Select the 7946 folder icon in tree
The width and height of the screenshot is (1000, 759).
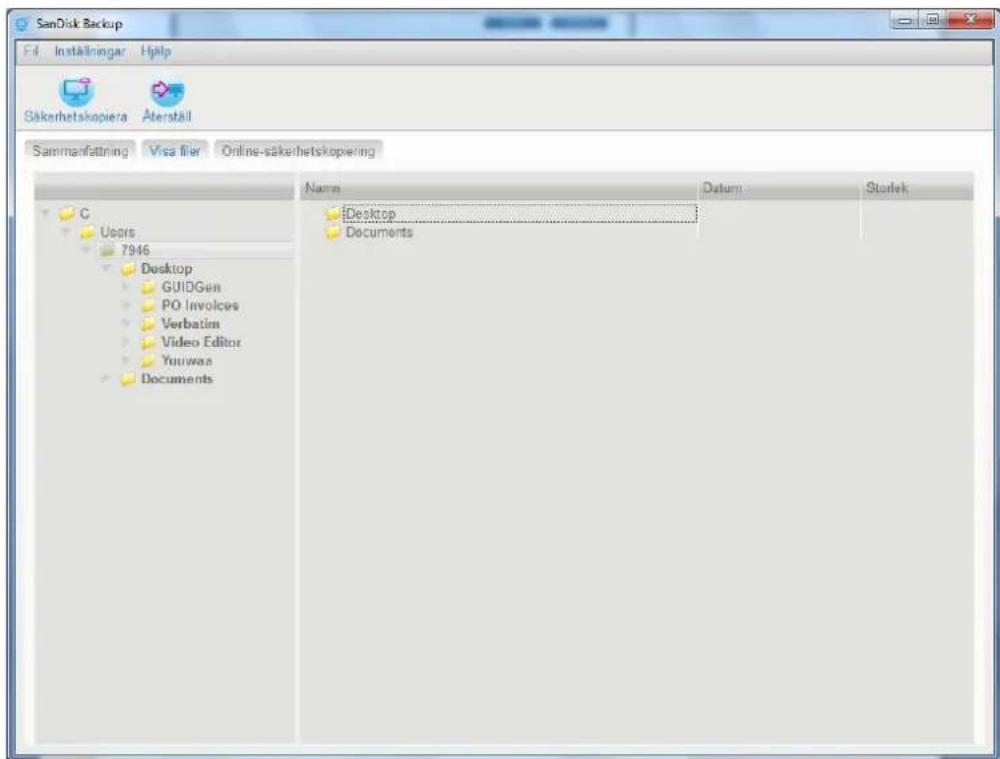tap(107, 249)
